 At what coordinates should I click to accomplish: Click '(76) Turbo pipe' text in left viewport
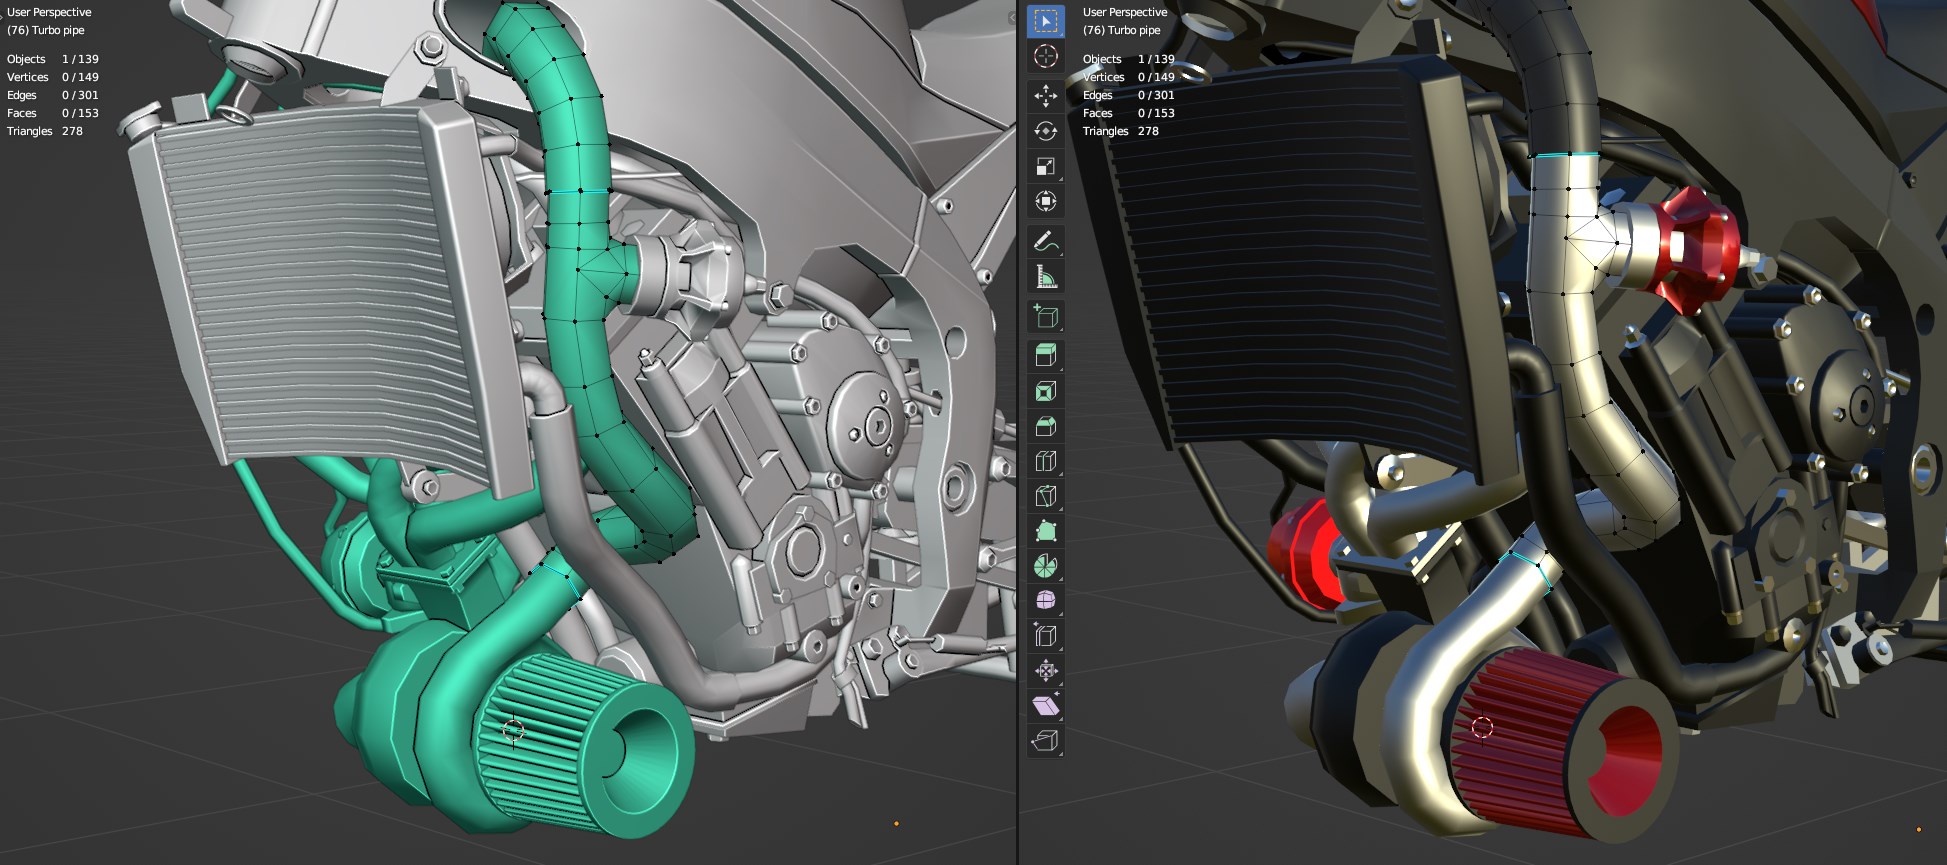click(46, 30)
